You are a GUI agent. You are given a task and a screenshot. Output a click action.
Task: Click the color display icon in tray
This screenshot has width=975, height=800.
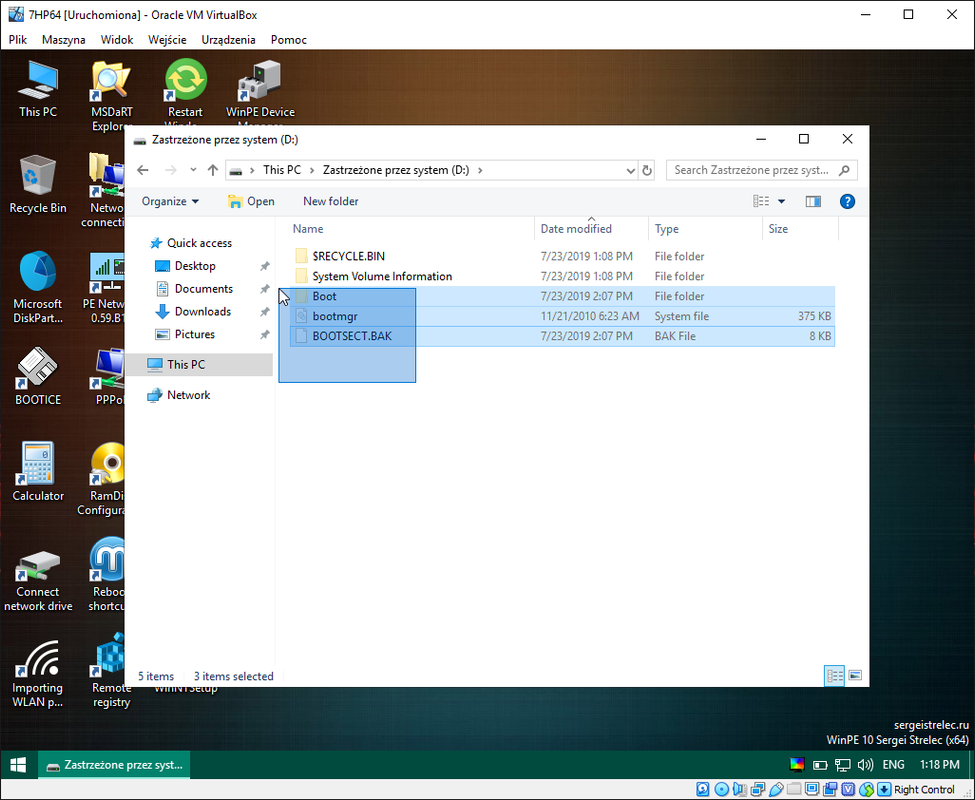(797, 765)
